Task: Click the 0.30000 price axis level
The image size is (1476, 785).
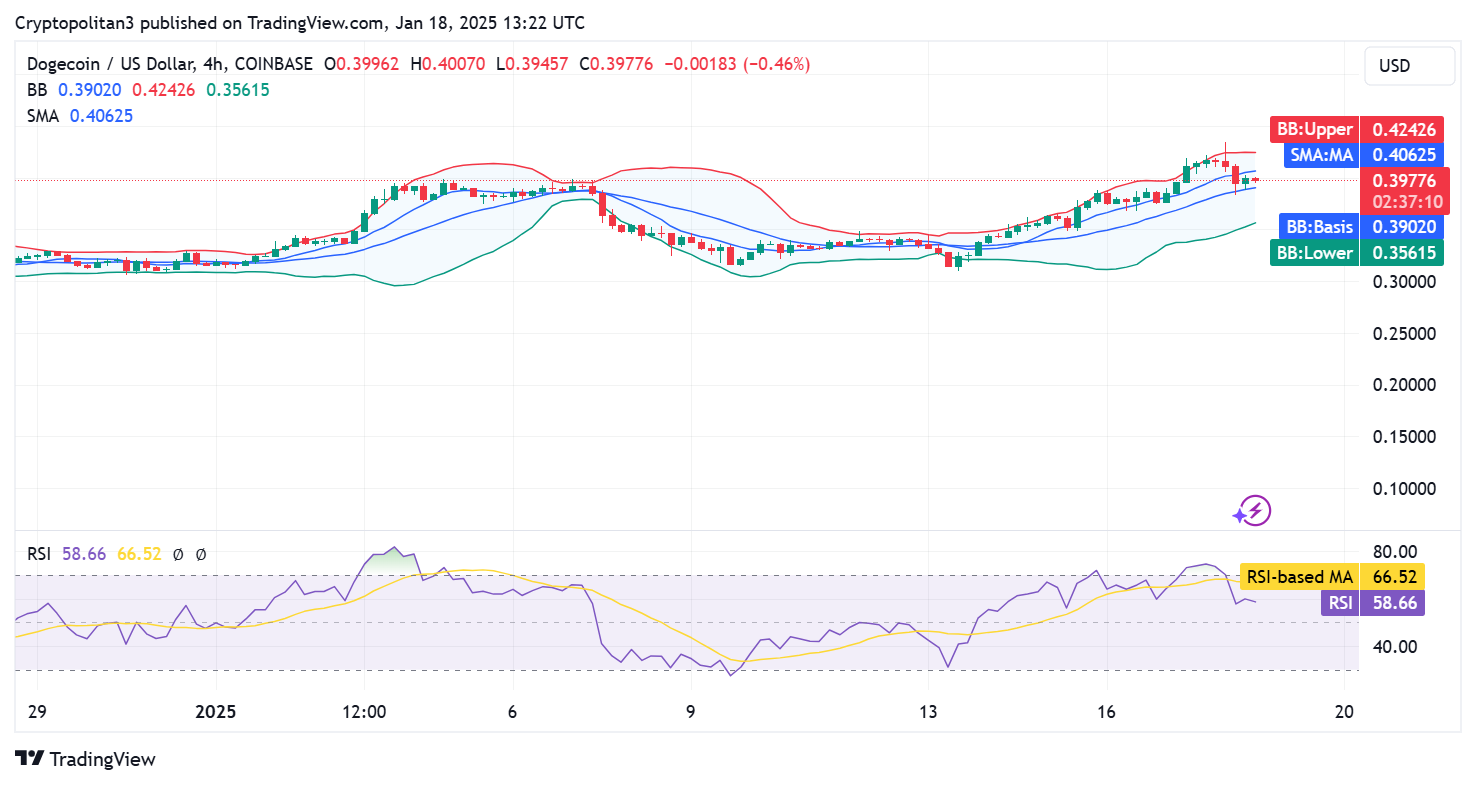Action: point(1406,282)
